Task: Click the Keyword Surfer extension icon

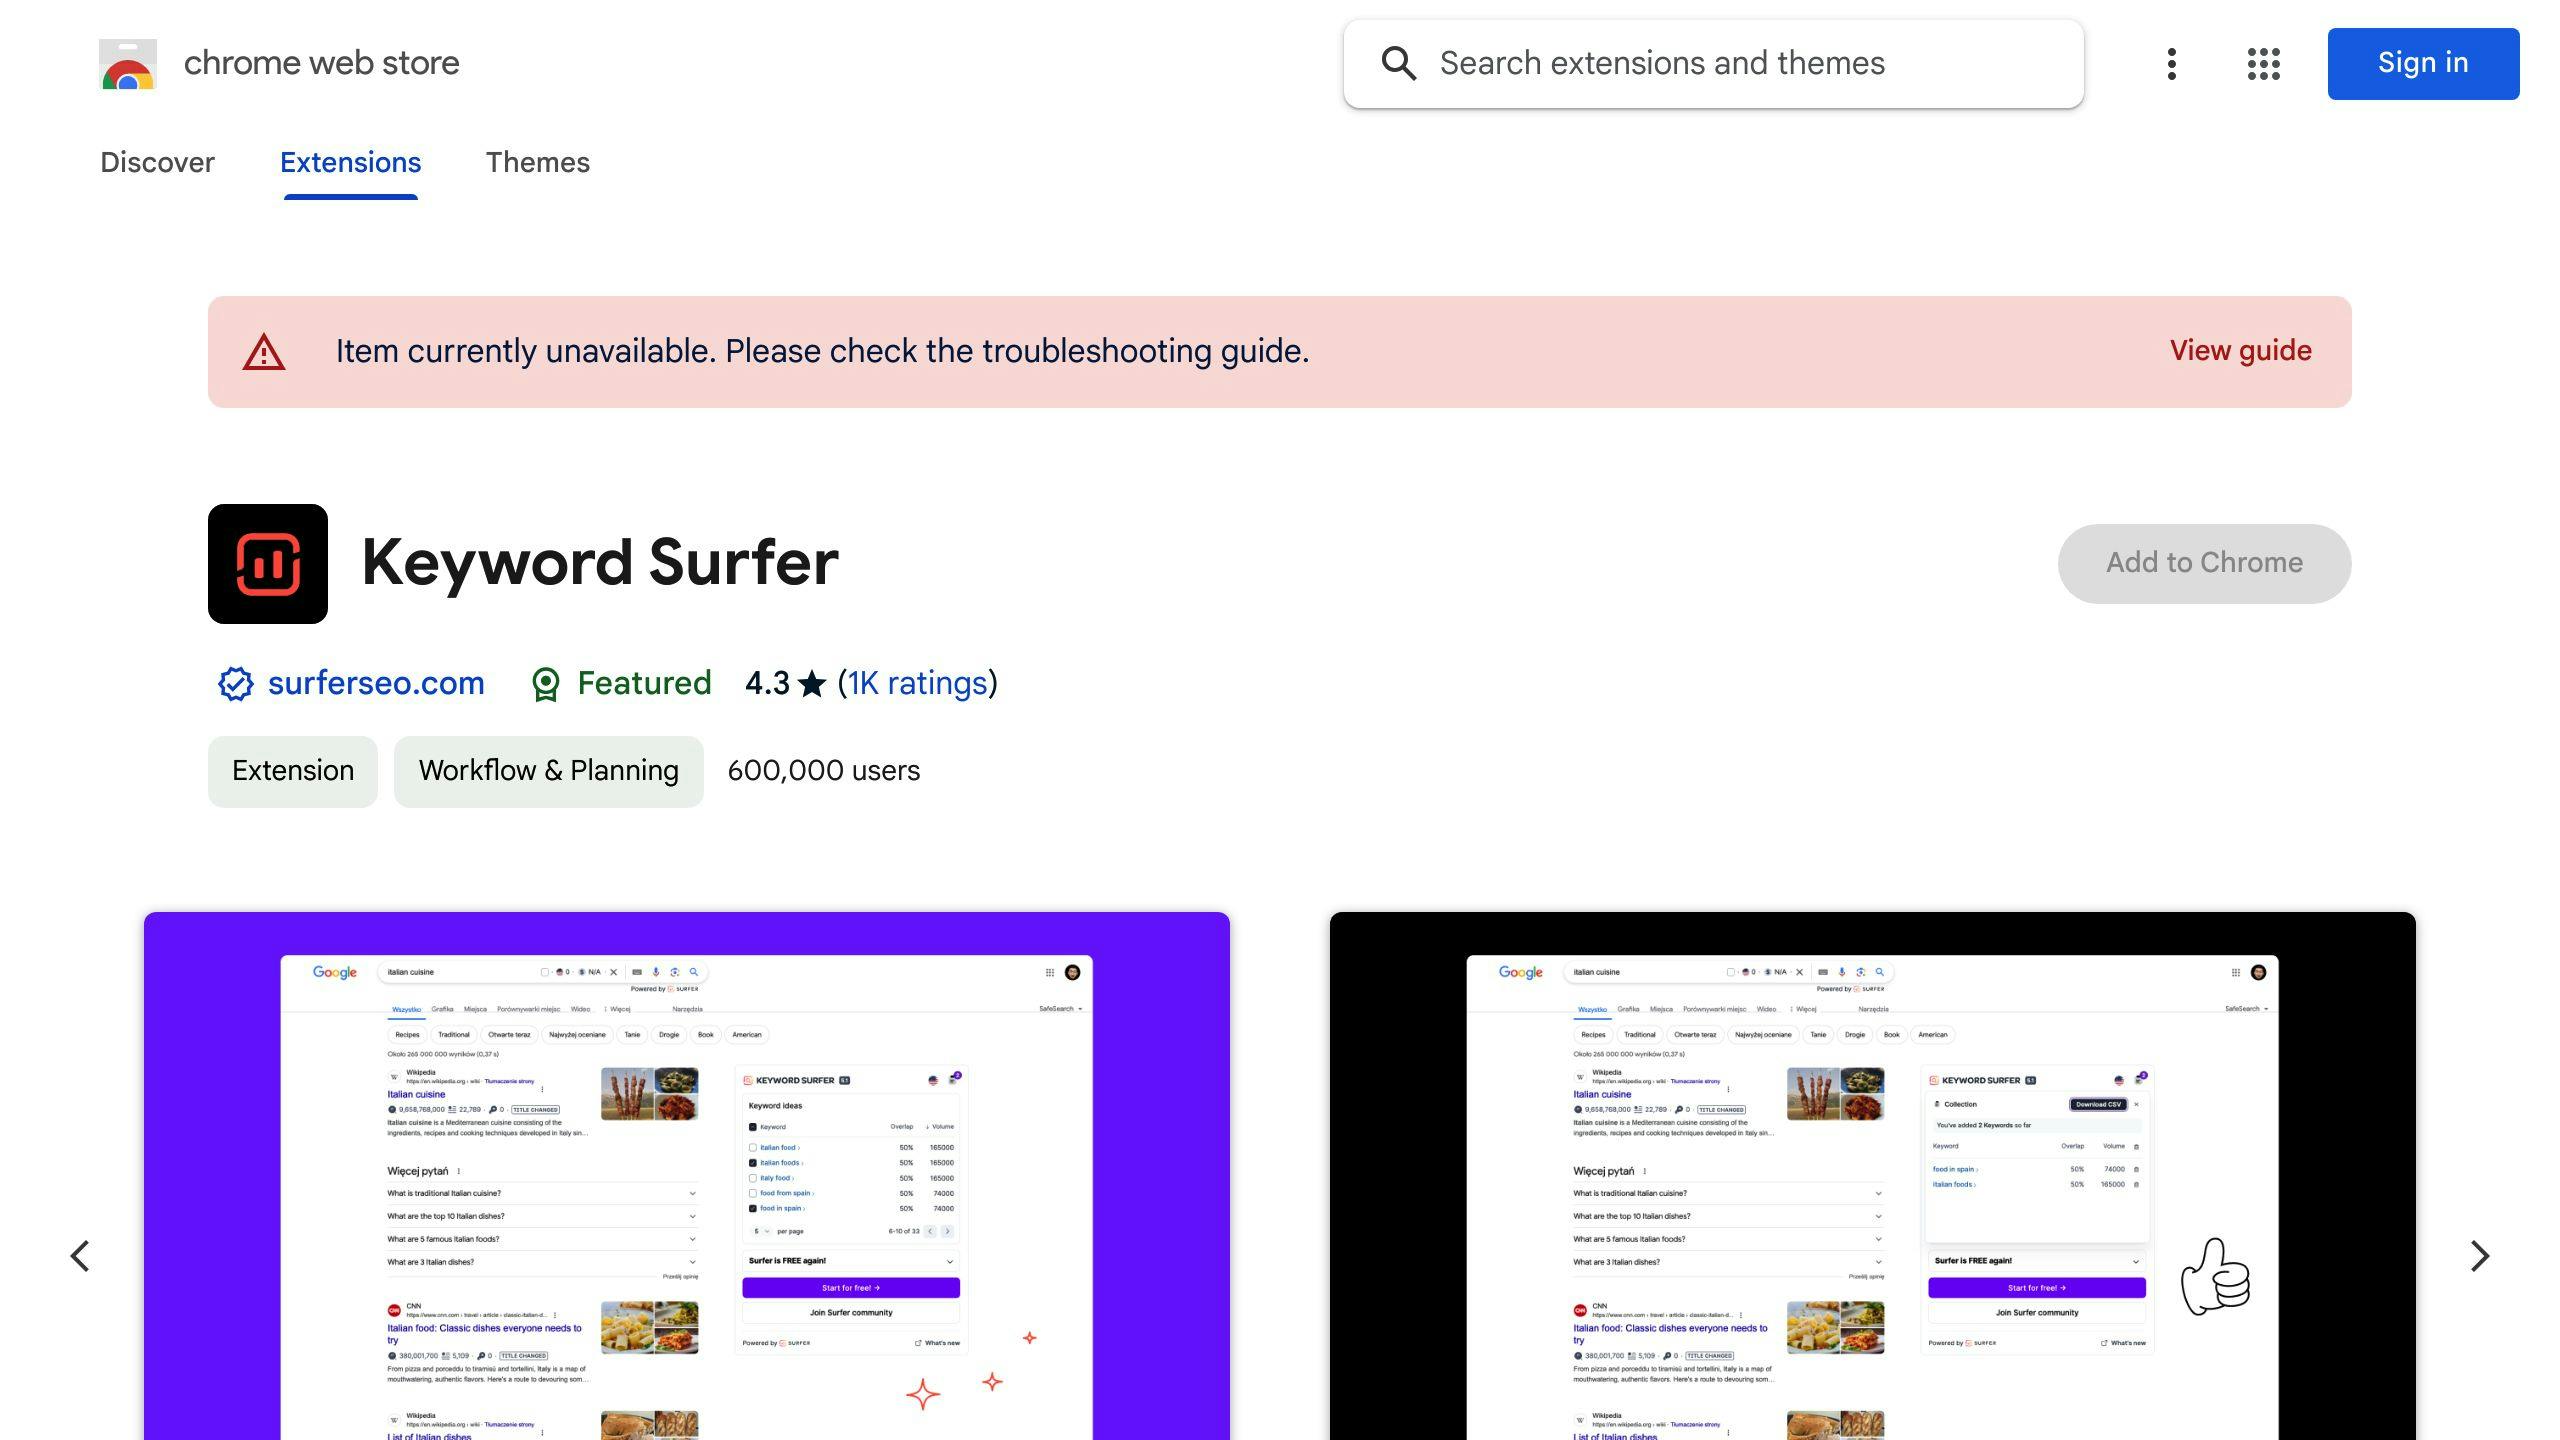Action: tap(267, 563)
